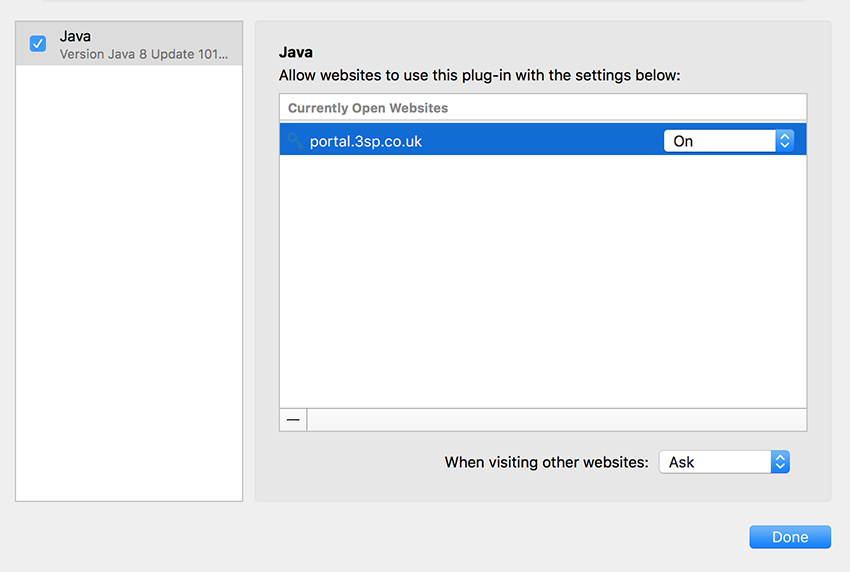The width and height of the screenshot is (850, 572).
Task: Click the When visiting other websites label
Action: (546, 462)
